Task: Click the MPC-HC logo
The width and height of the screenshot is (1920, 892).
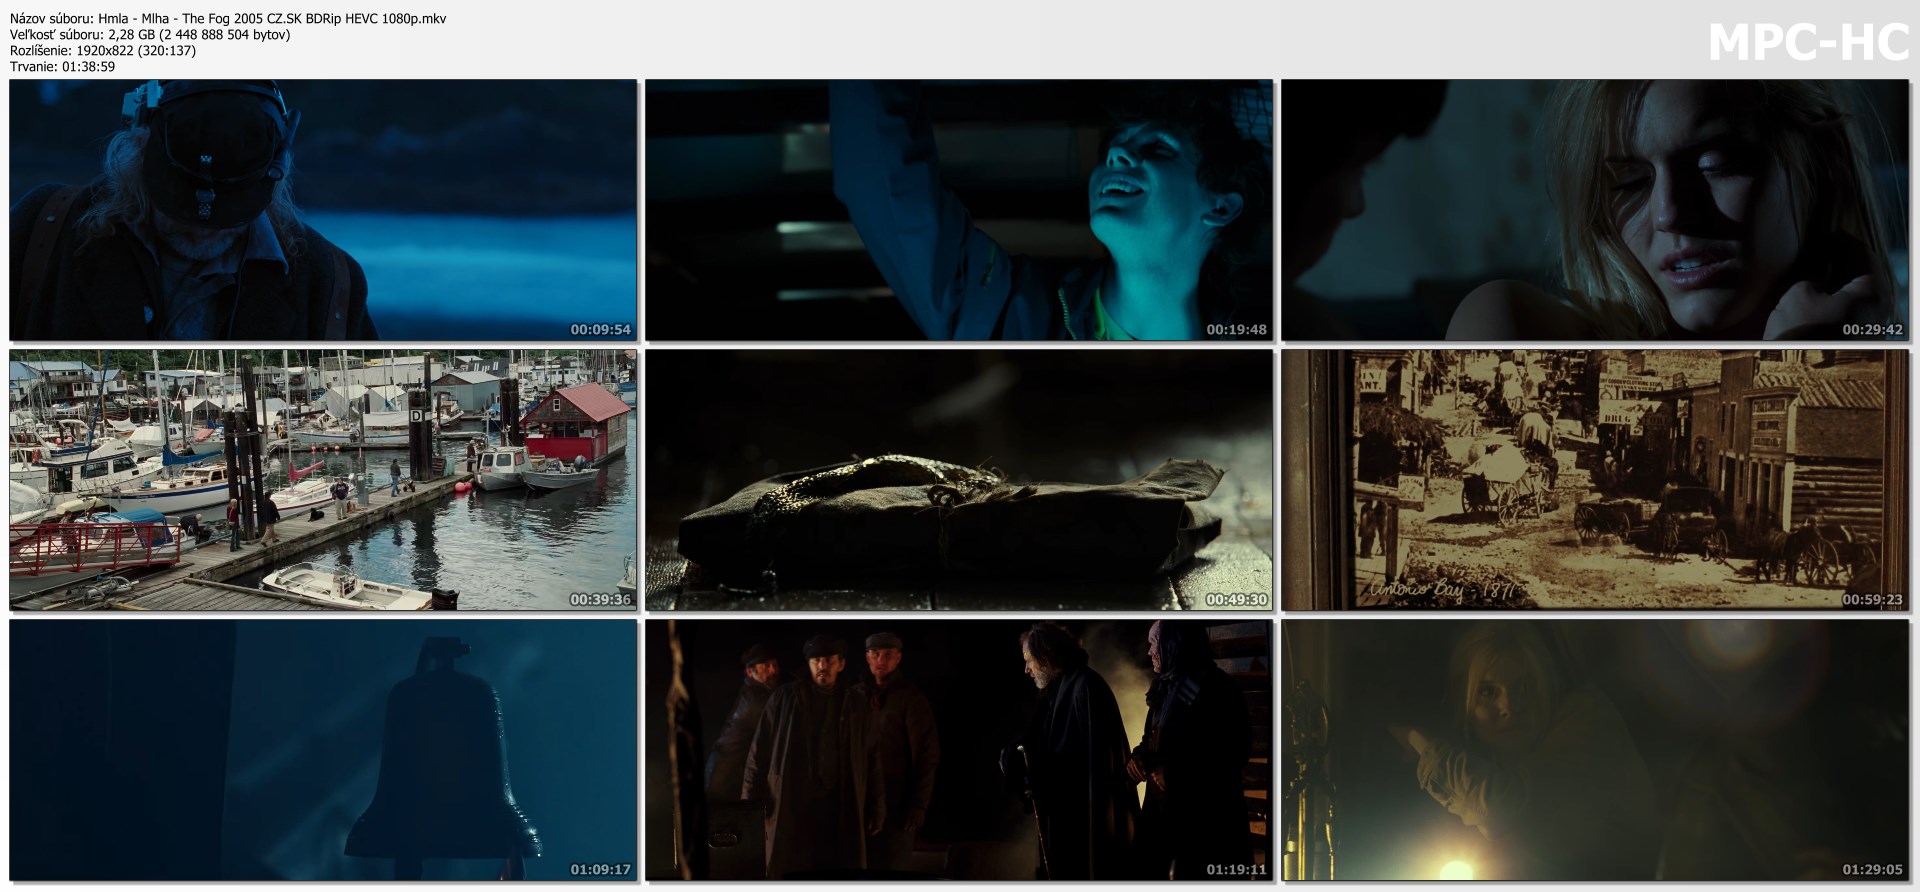Action: [1808, 43]
